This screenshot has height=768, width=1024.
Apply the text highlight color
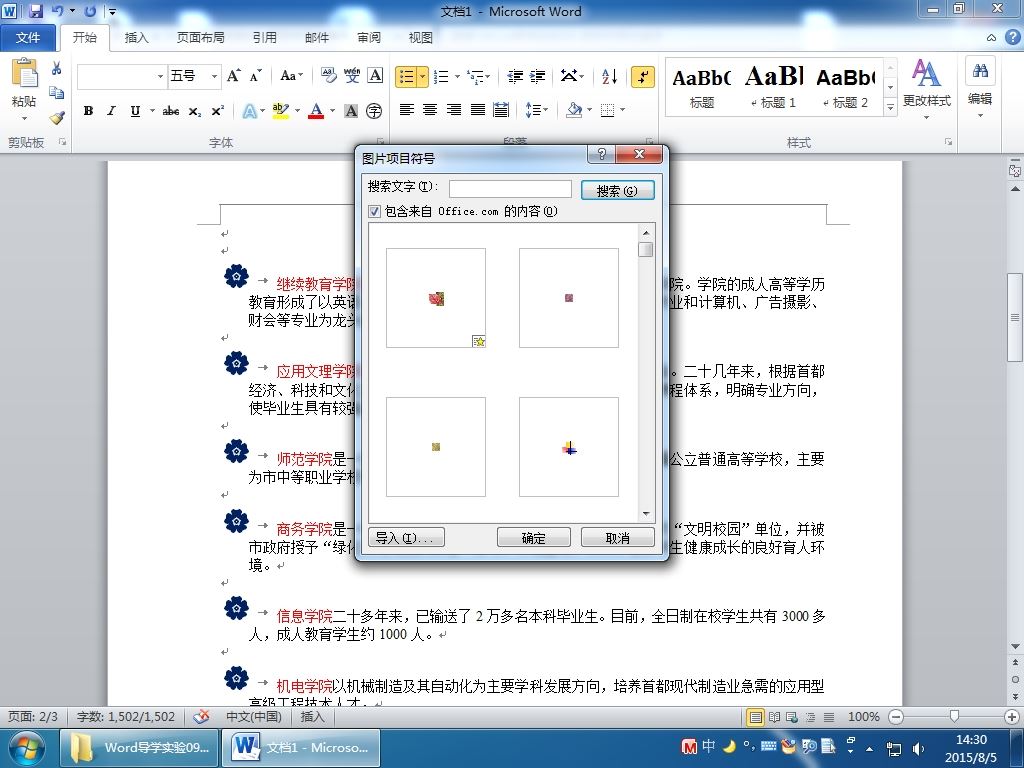coord(280,111)
